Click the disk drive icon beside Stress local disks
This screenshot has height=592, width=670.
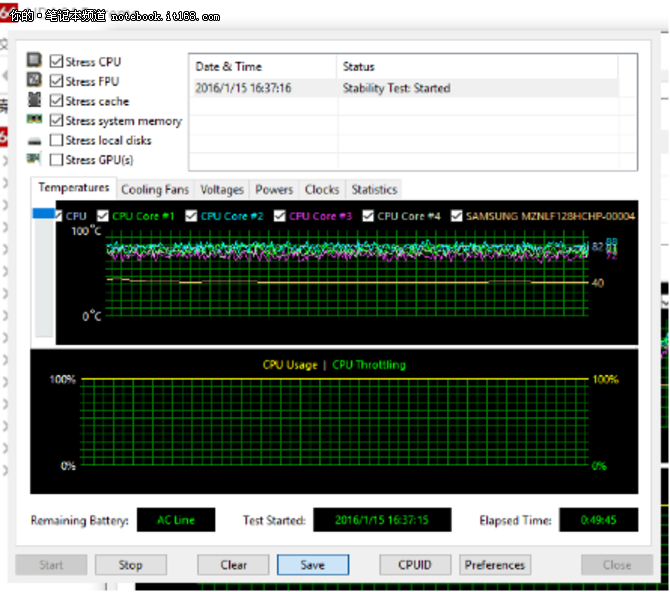(35, 140)
